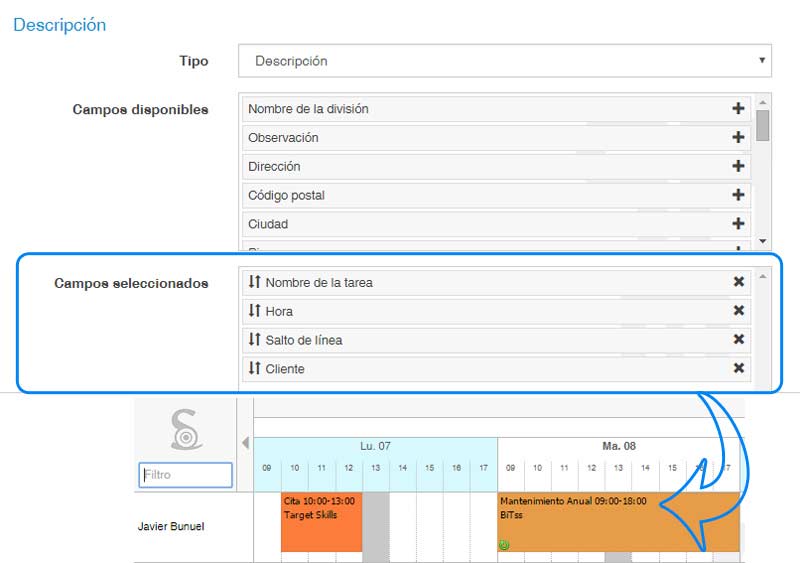
Task: Select resource Javier Bunuel
Action: [x=171, y=526]
